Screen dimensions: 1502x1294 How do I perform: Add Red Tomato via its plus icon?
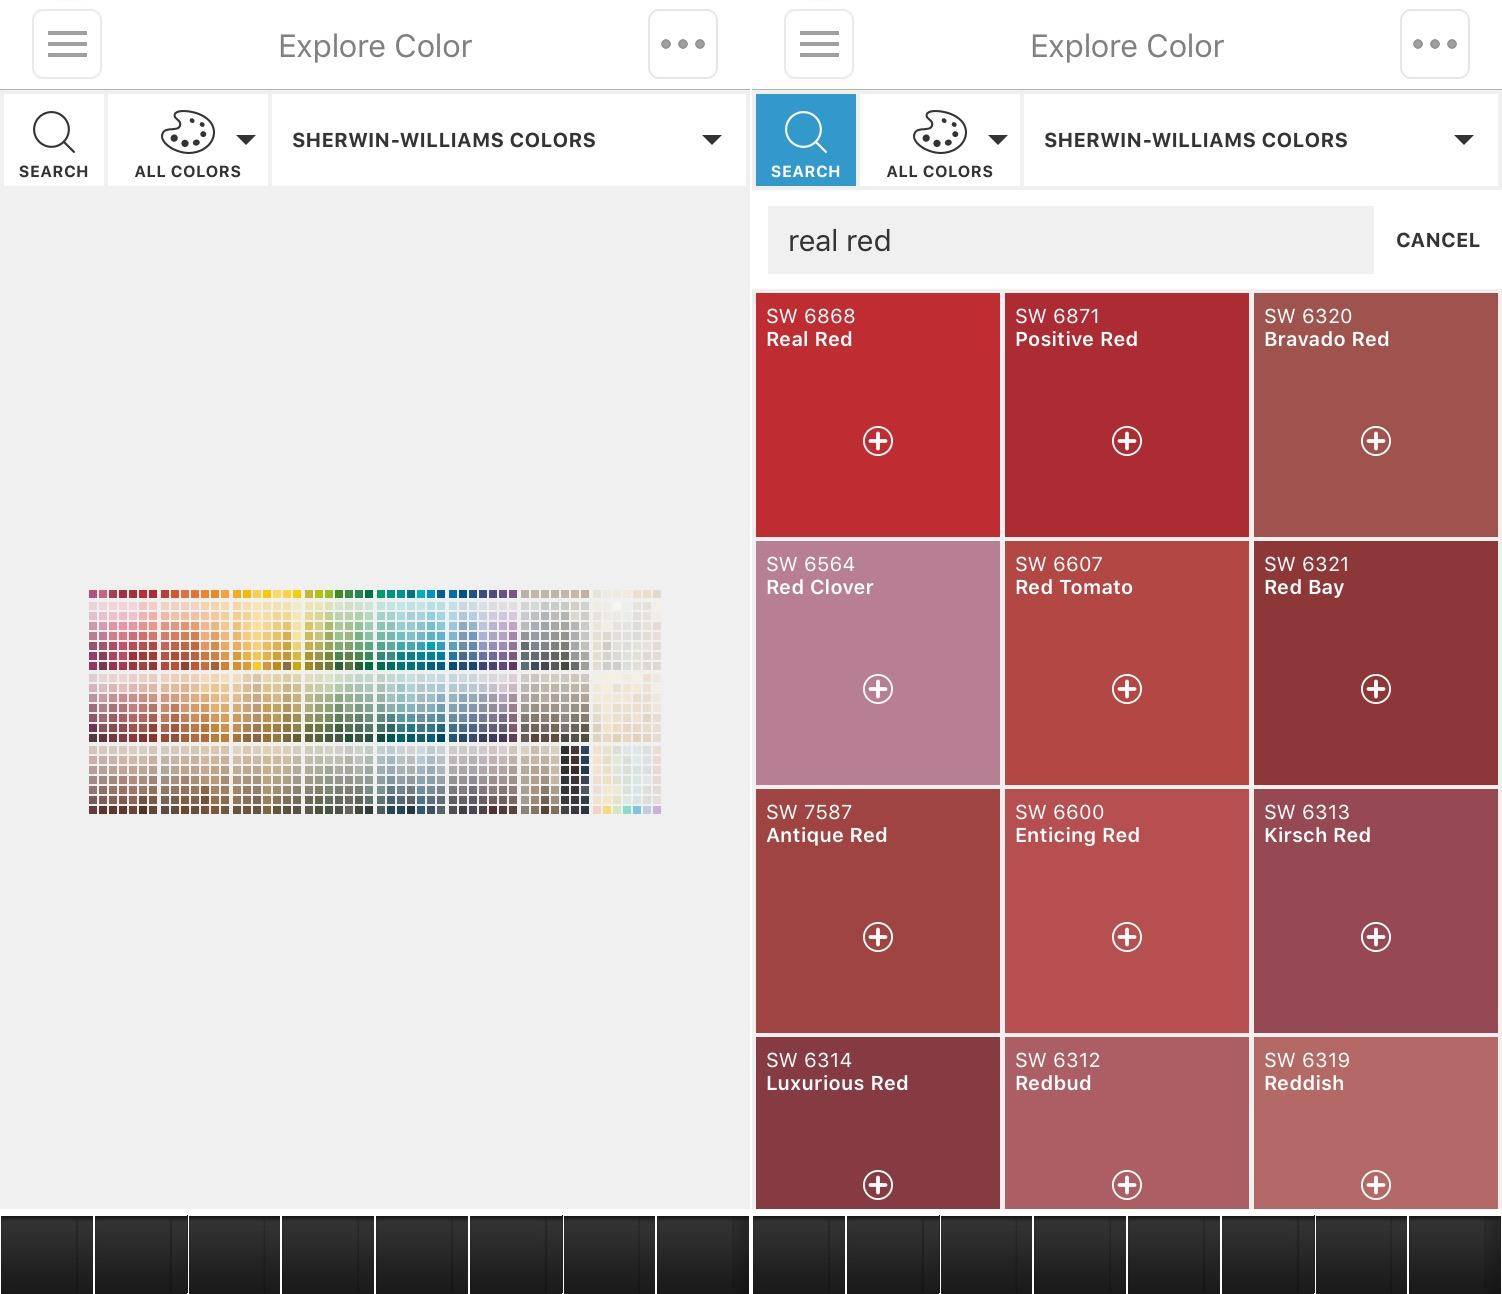pyautogui.click(x=1126, y=689)
